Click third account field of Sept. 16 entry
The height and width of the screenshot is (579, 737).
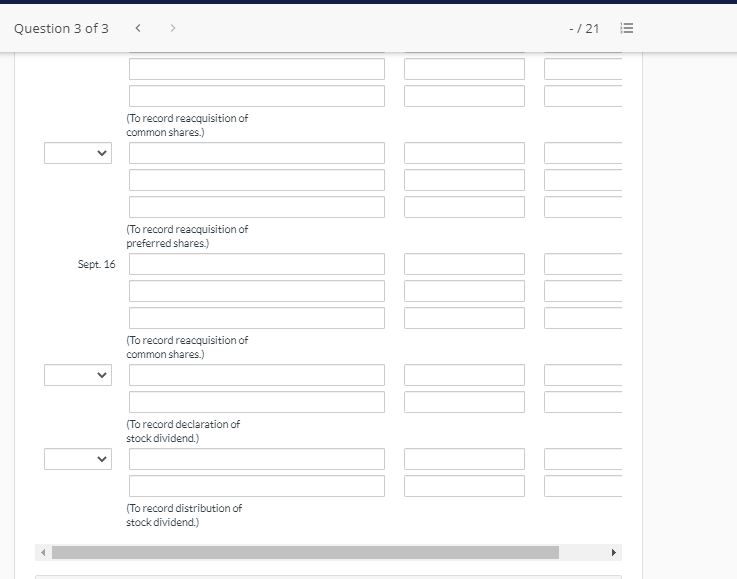point(257,318)
